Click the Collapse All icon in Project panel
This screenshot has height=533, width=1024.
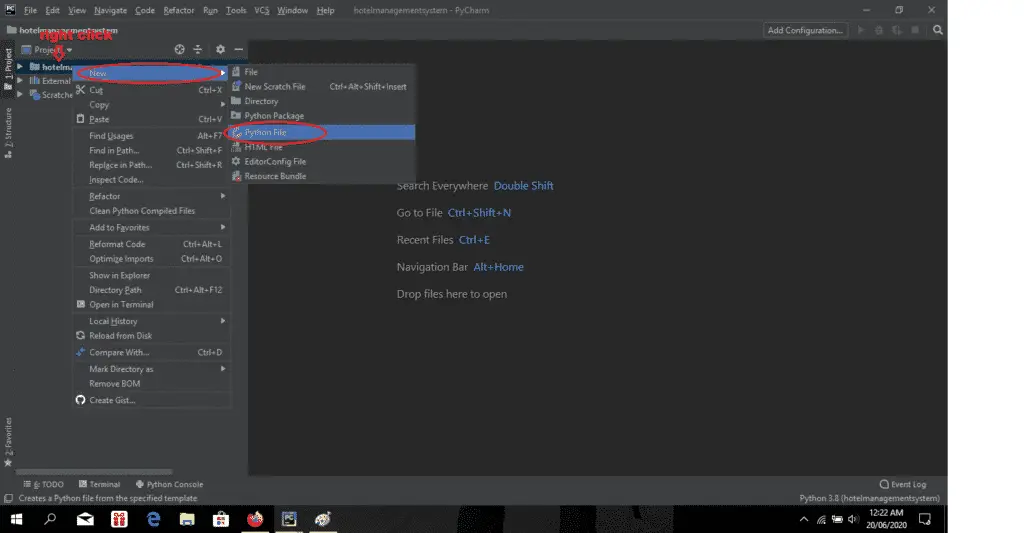(198, 49)
